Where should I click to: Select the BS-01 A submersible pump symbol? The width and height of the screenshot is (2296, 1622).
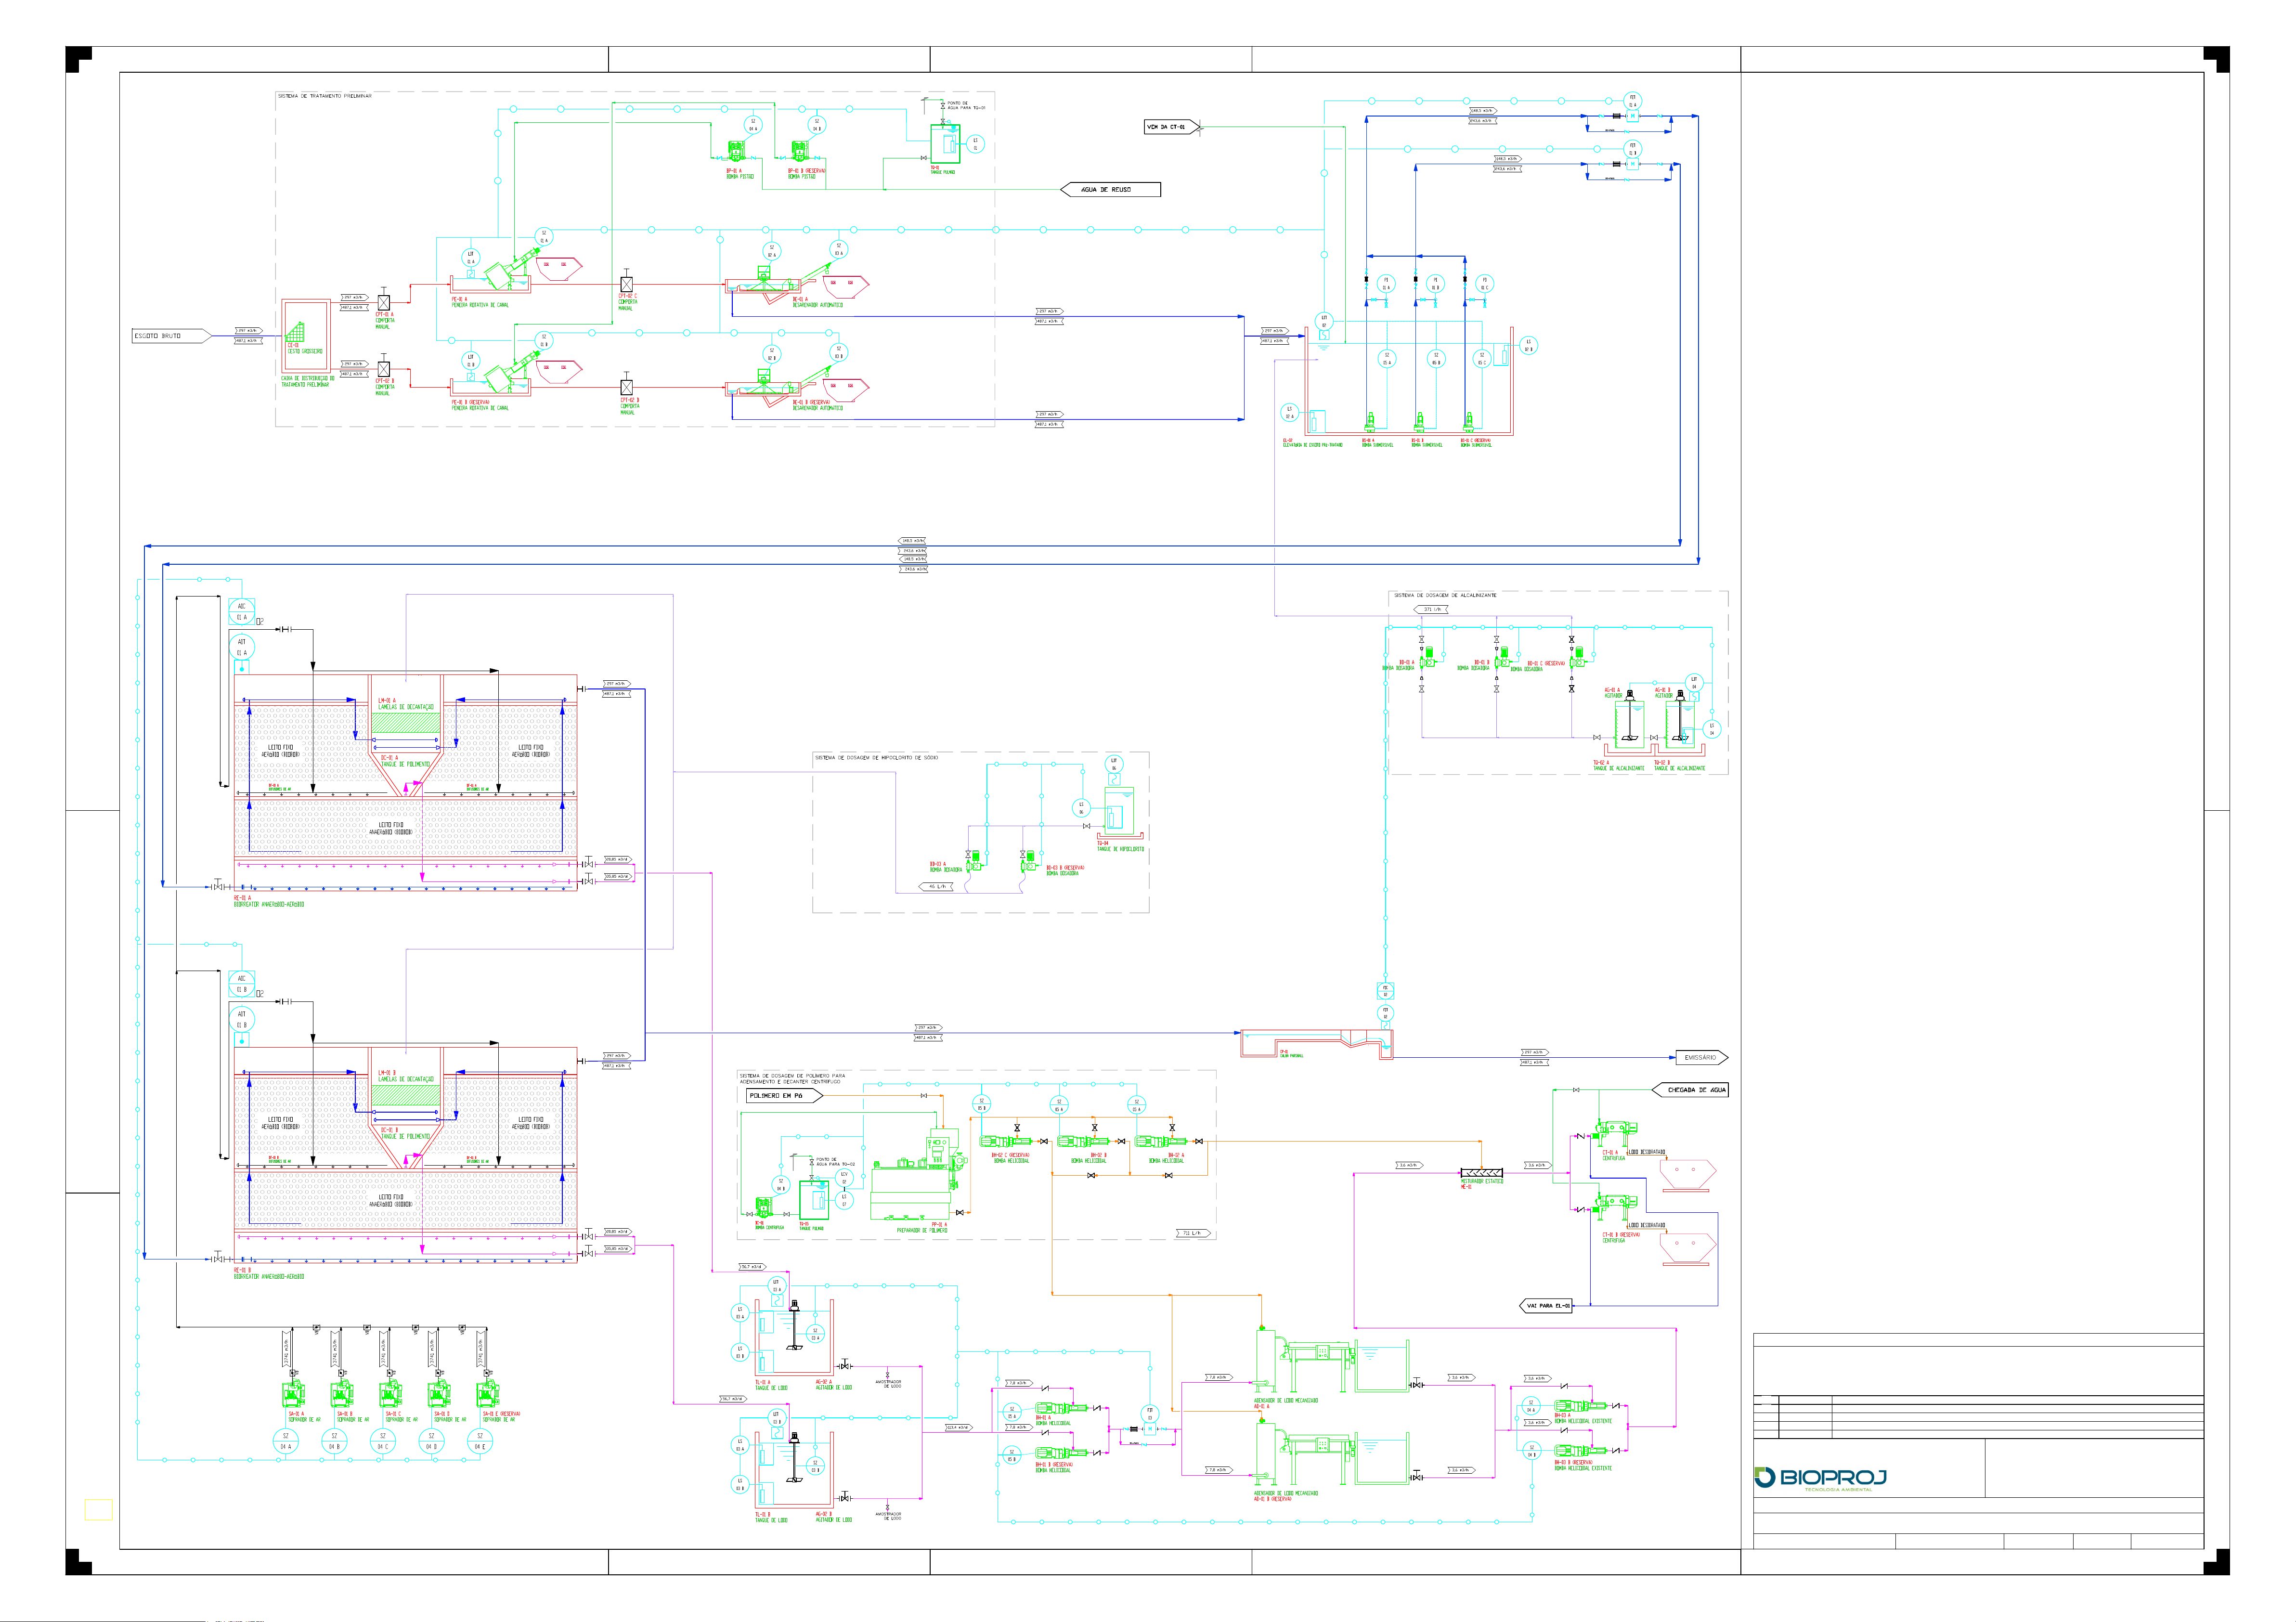[x=1370, y=423]
